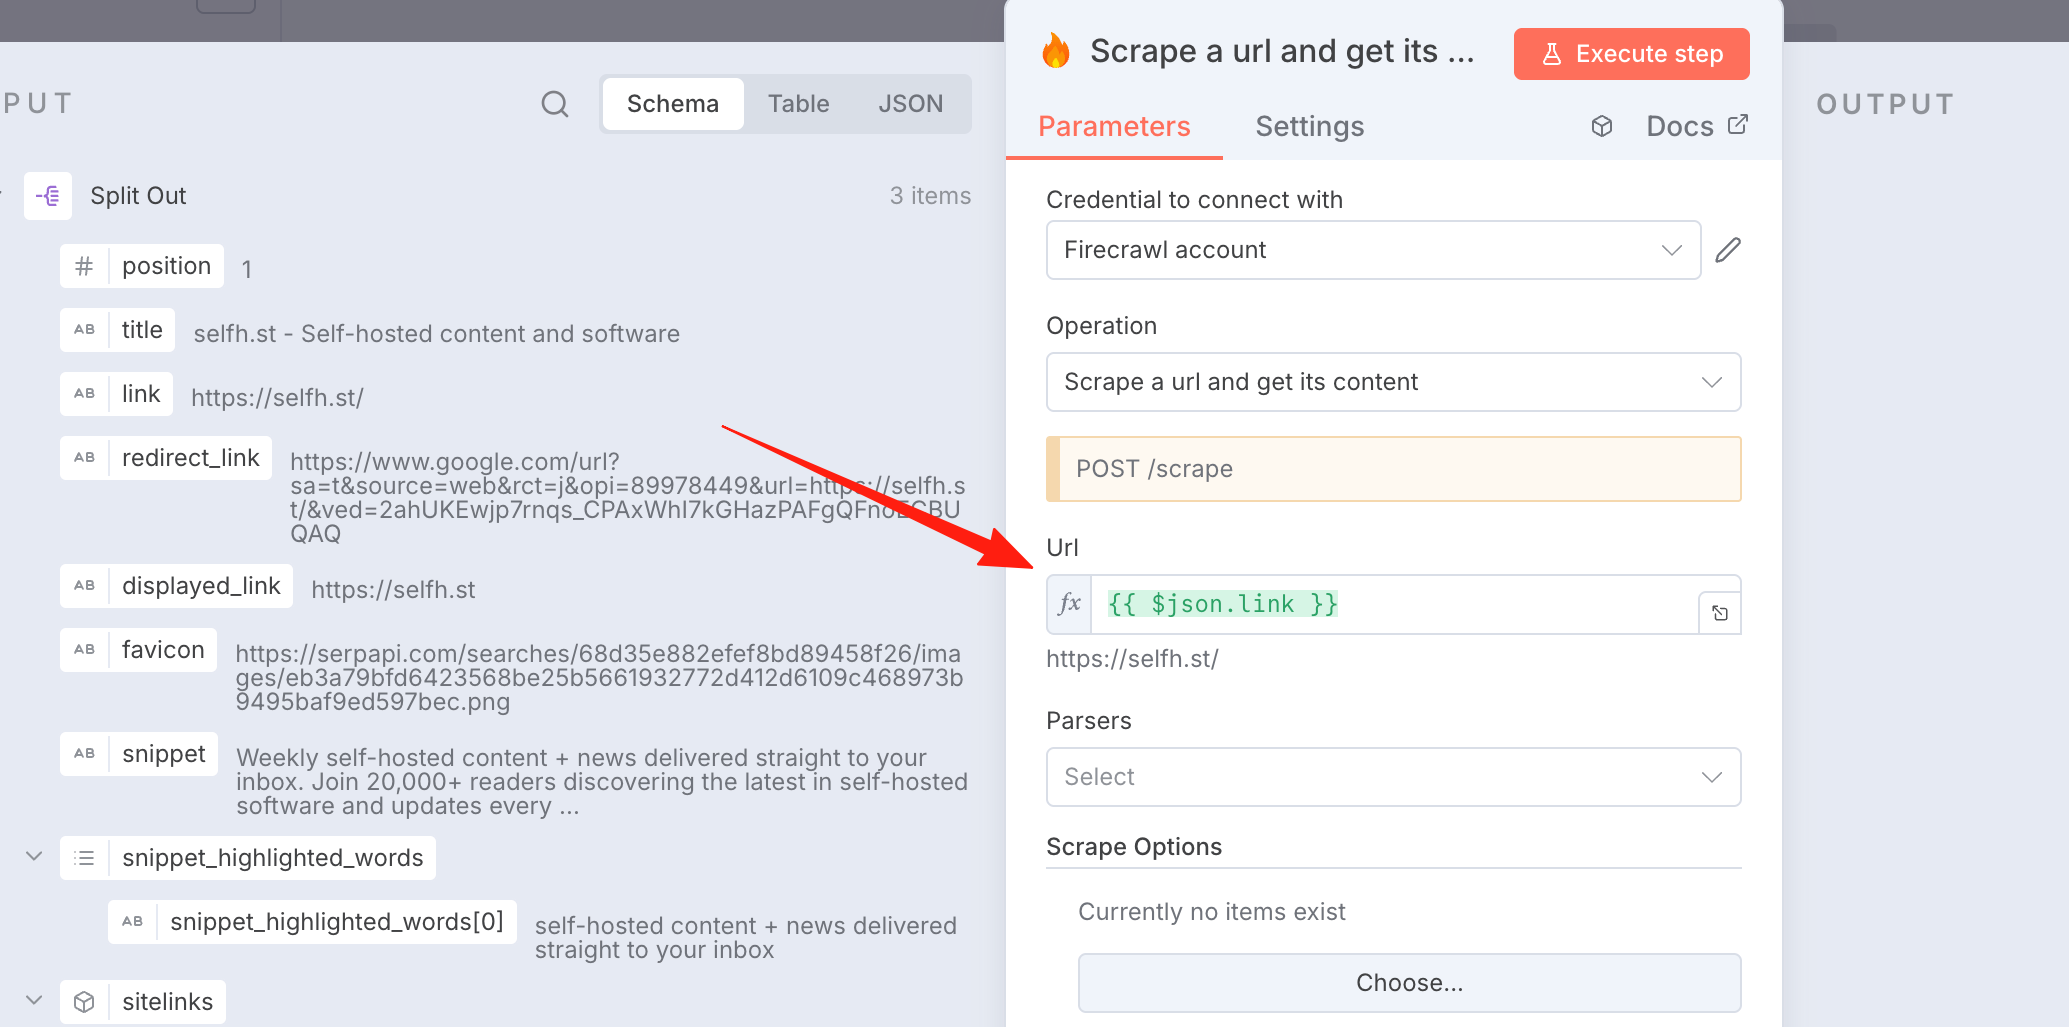Switch input view to Table
2070x1028 pixels.
(798, 104)
